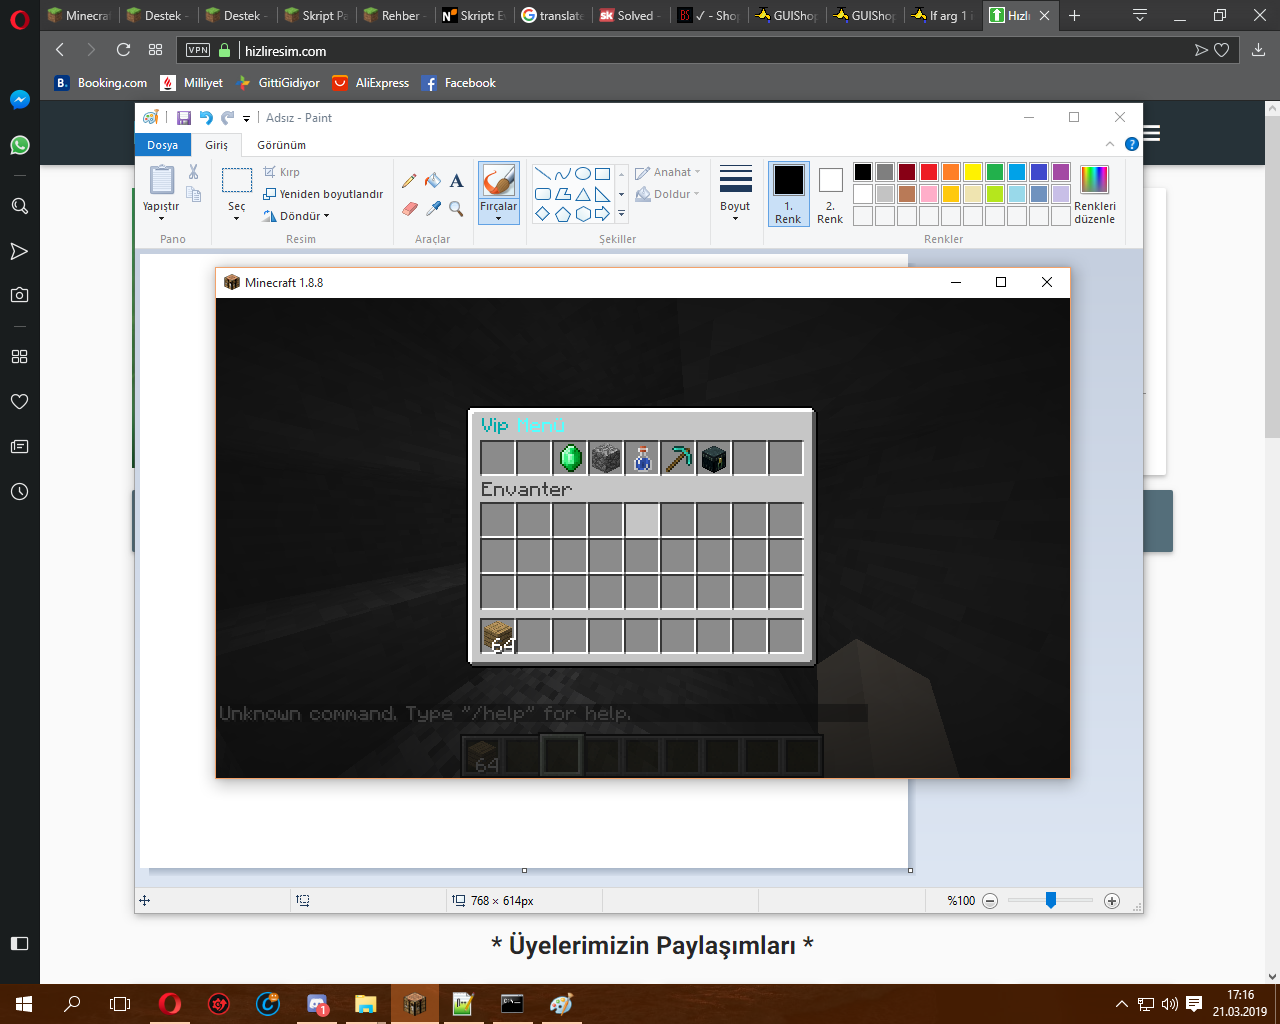This screenshot has height=1024, width=1280.
Task: Expand the Seç selection dropdown
Action: pyautogui.click(x=237, y=217)
